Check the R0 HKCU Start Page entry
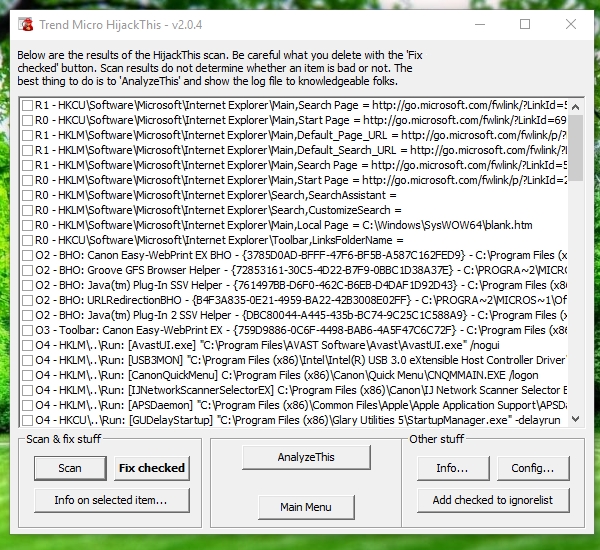600x550 pixels. click(27, 121)
